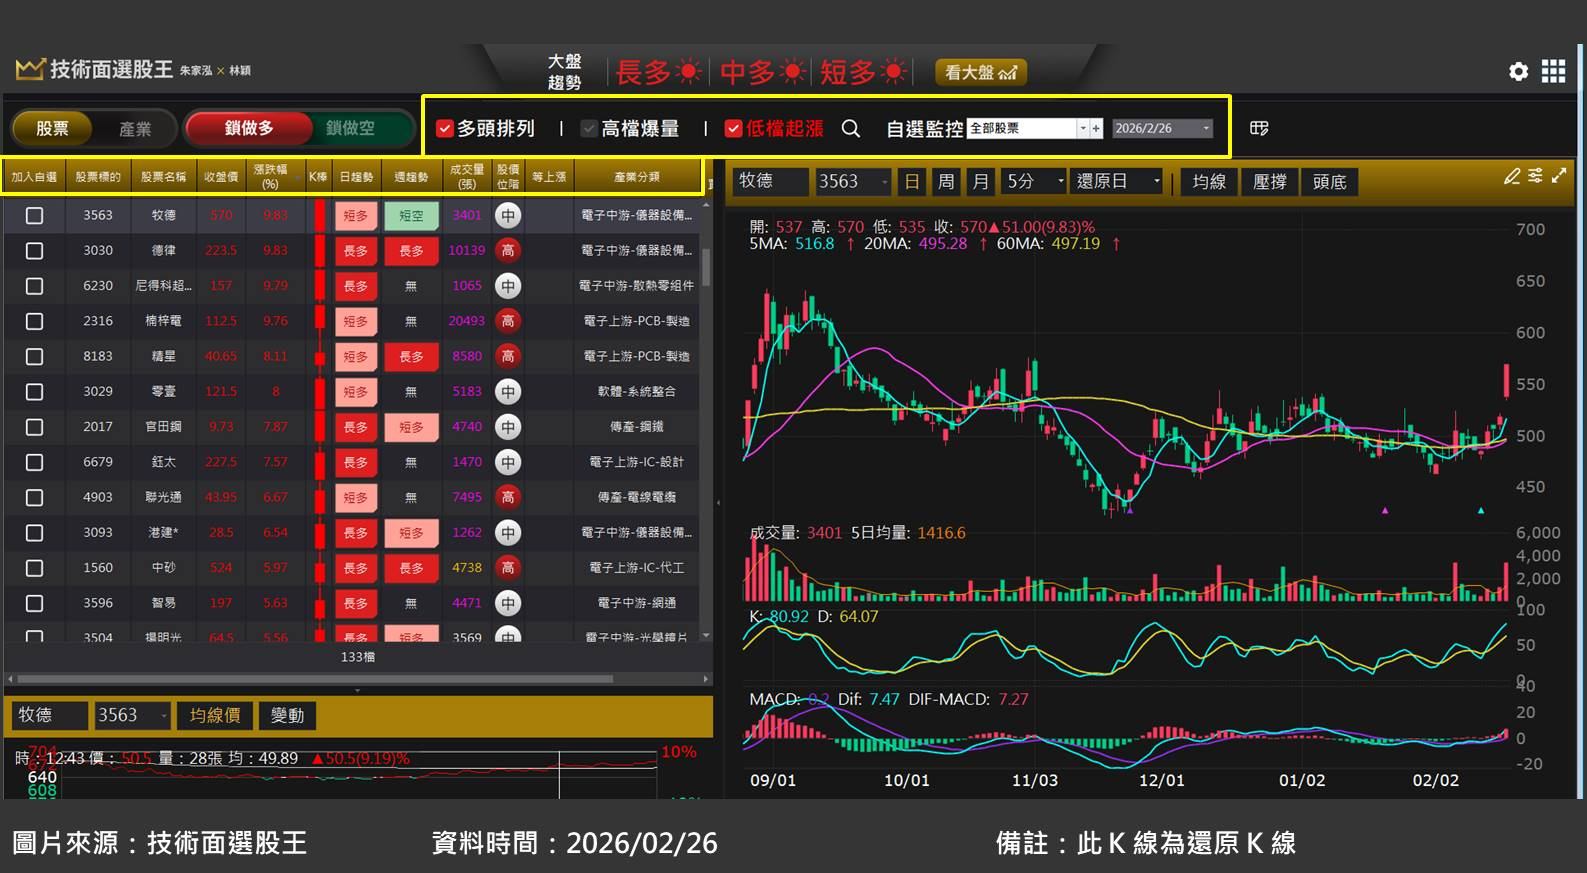Click 變動 button in lower panel
1587x873 pixels.
click(x=287, y=715)
